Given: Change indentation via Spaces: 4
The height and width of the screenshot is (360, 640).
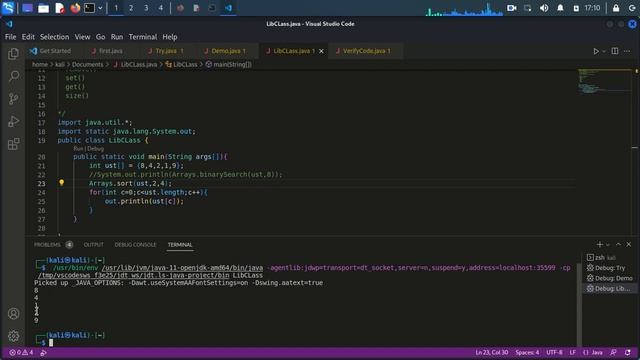Looking at the screenshot, I should 527,352.
